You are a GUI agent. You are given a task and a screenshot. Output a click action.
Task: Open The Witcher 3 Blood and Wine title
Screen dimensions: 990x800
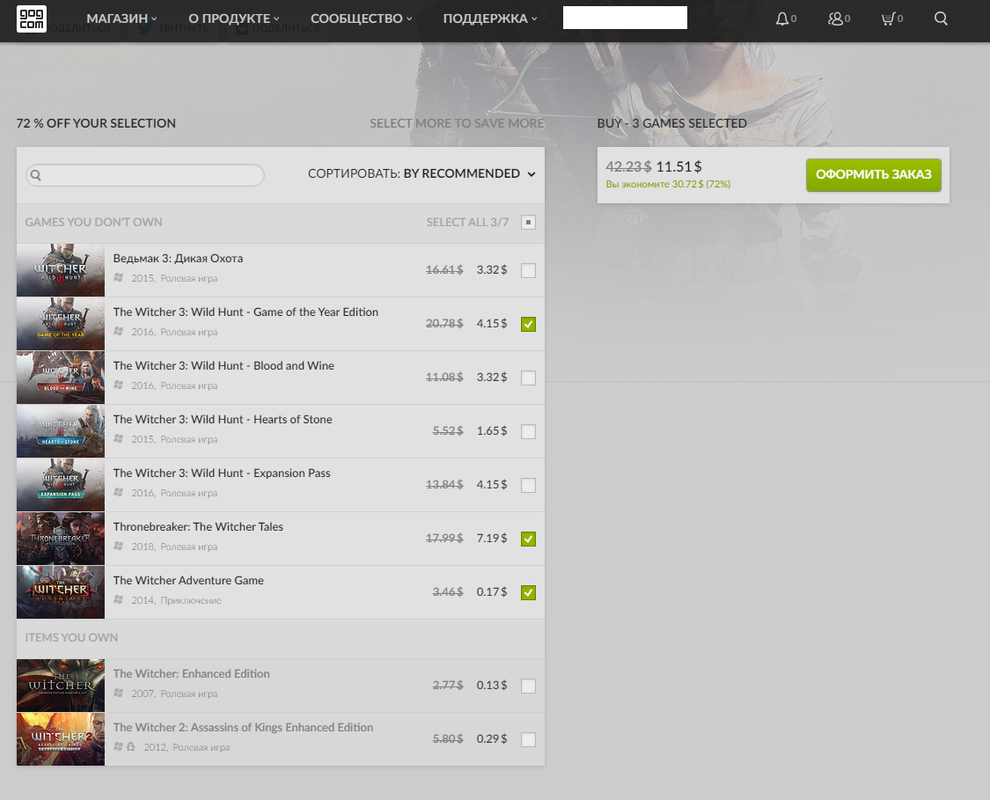(224, 366)
